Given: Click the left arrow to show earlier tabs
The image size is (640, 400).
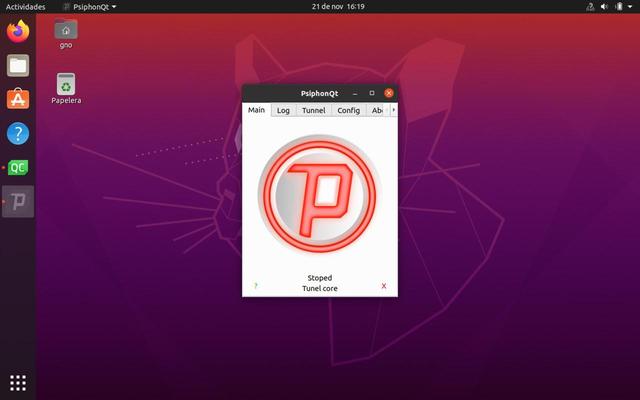Looking at the screenshot, I should [x=387, y=110].
